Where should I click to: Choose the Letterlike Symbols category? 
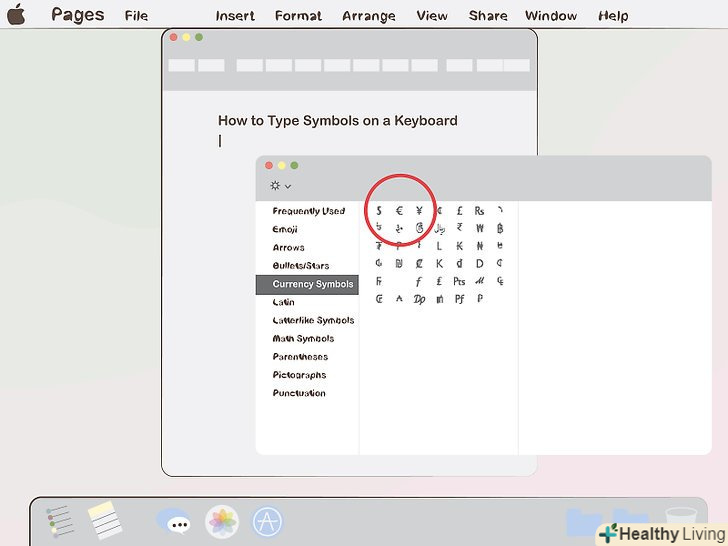313,320
